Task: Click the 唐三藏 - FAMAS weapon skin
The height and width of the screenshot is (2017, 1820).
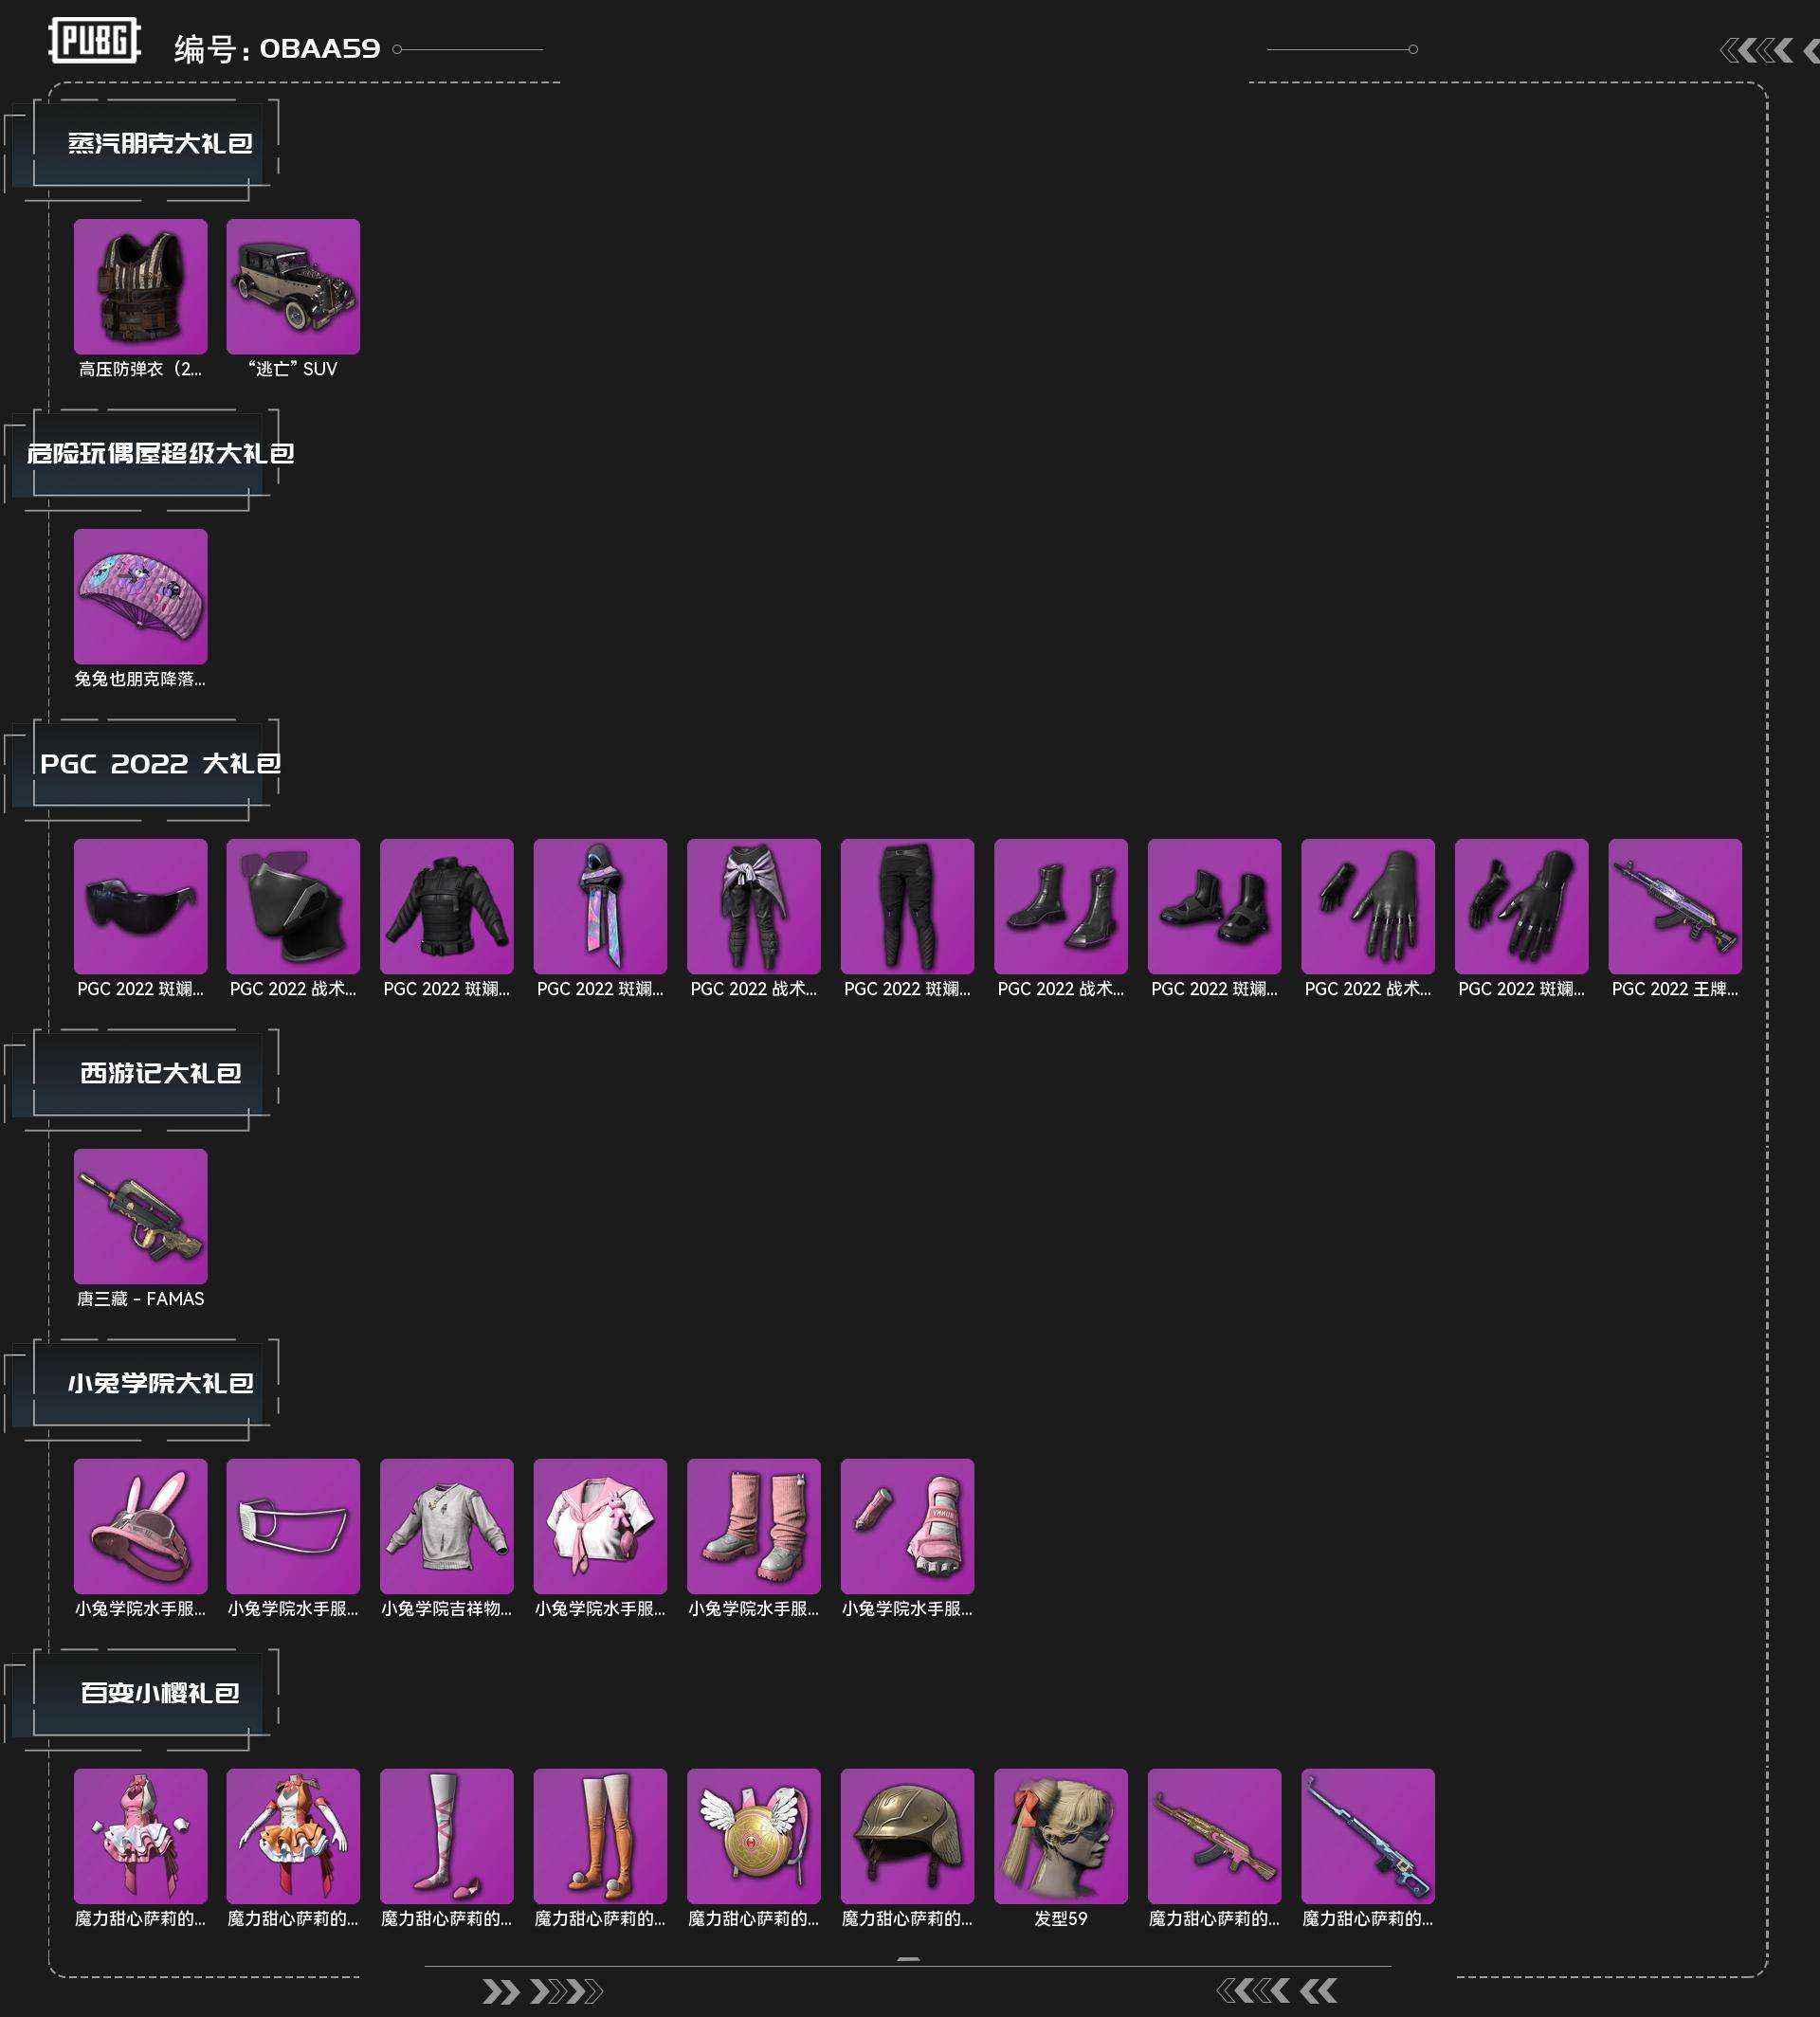Action: pyautogui.click(x=140, y=1216)
